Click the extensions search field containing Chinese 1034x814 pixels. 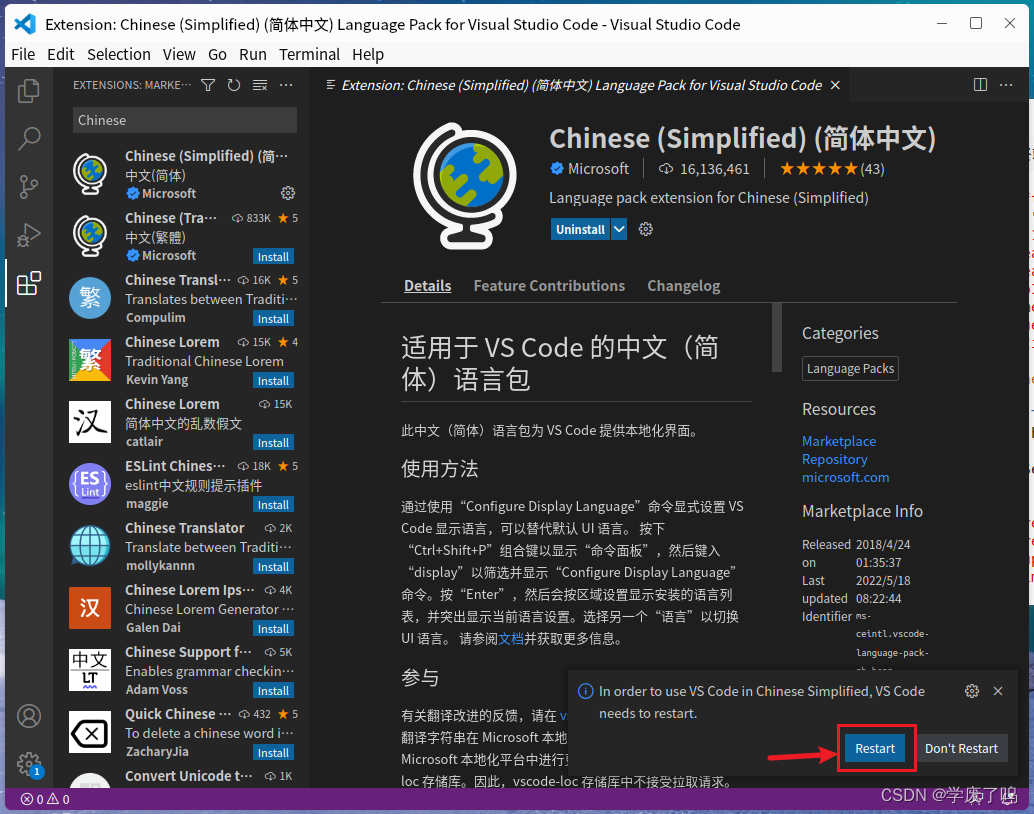[x=185, y=120]
